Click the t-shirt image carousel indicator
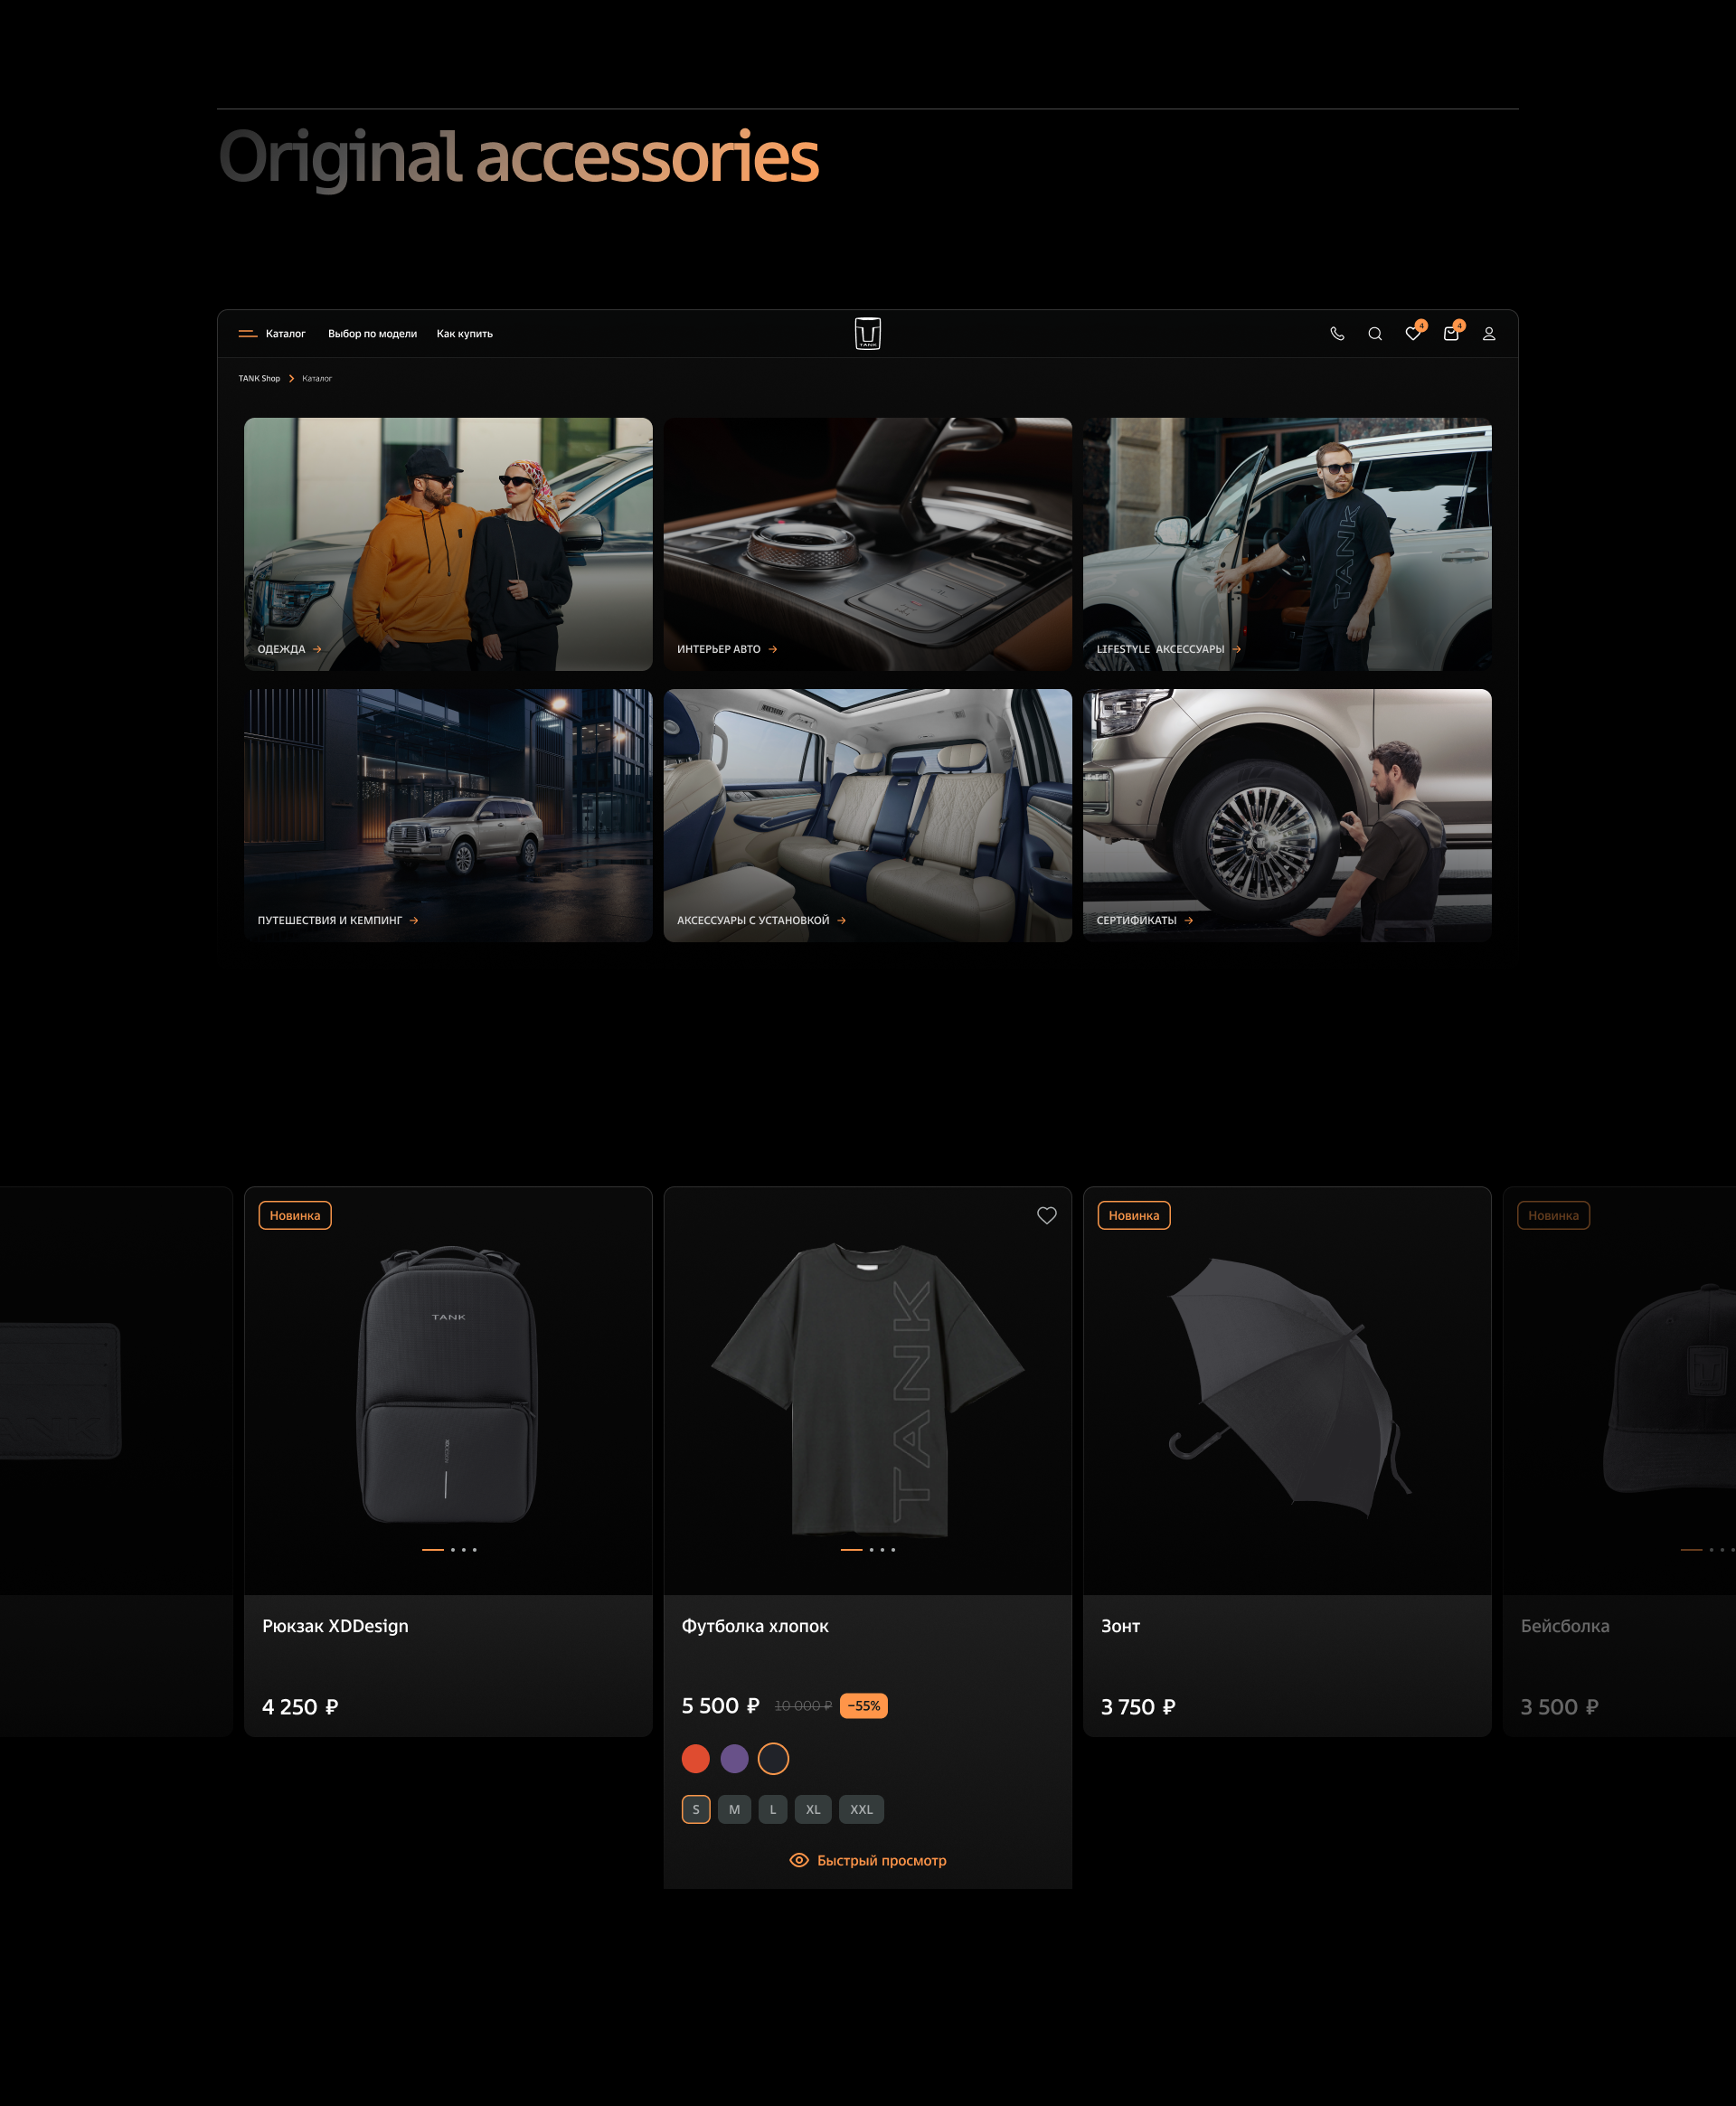The width and height of the screenshot is (1736, 2106). (x=868, y=1549)
